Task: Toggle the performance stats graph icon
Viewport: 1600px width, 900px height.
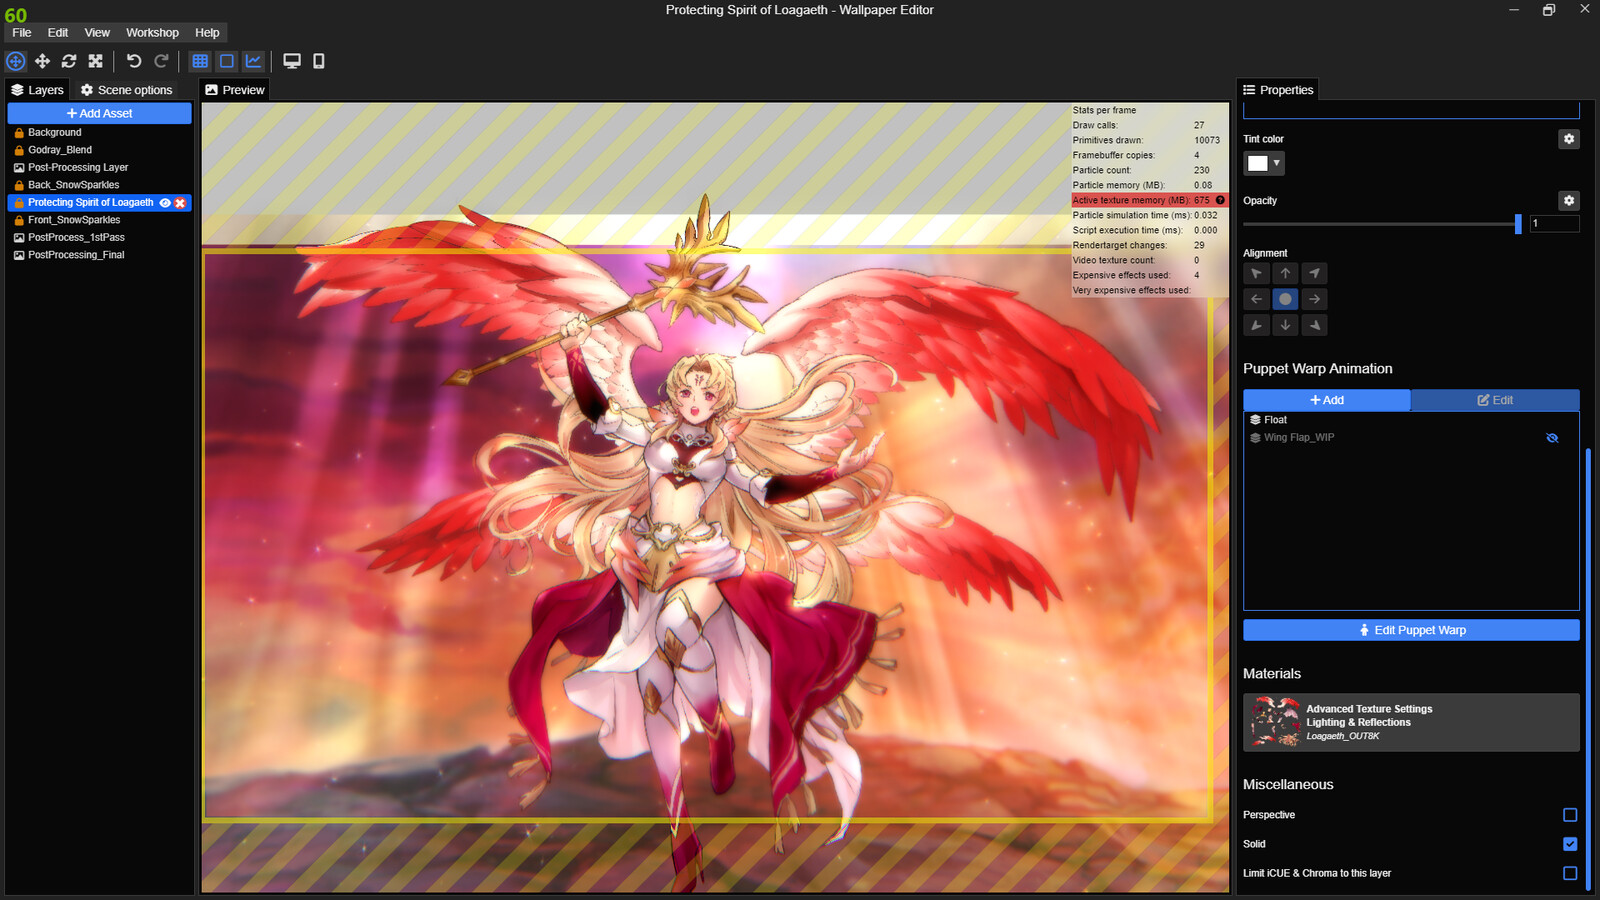Action: 254,61
